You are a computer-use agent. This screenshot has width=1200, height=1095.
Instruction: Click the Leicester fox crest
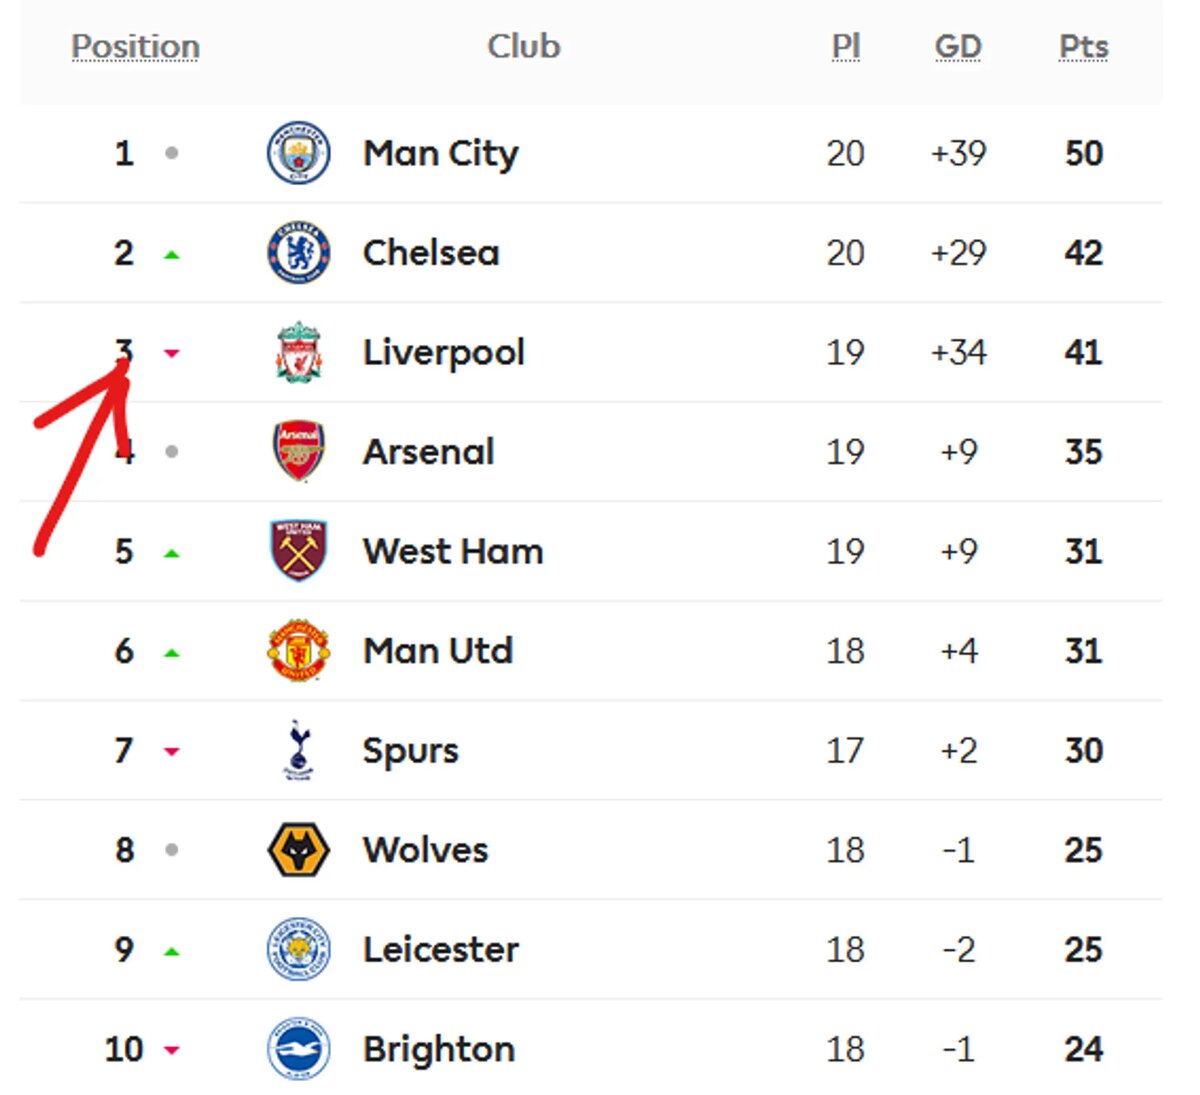click(298, 949)
